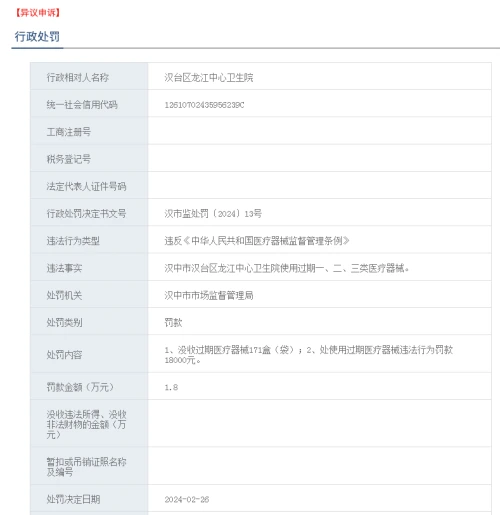Click the 税务登记号 label
Image resolution: width=500 pixels, height=515 pixels.
69,159
